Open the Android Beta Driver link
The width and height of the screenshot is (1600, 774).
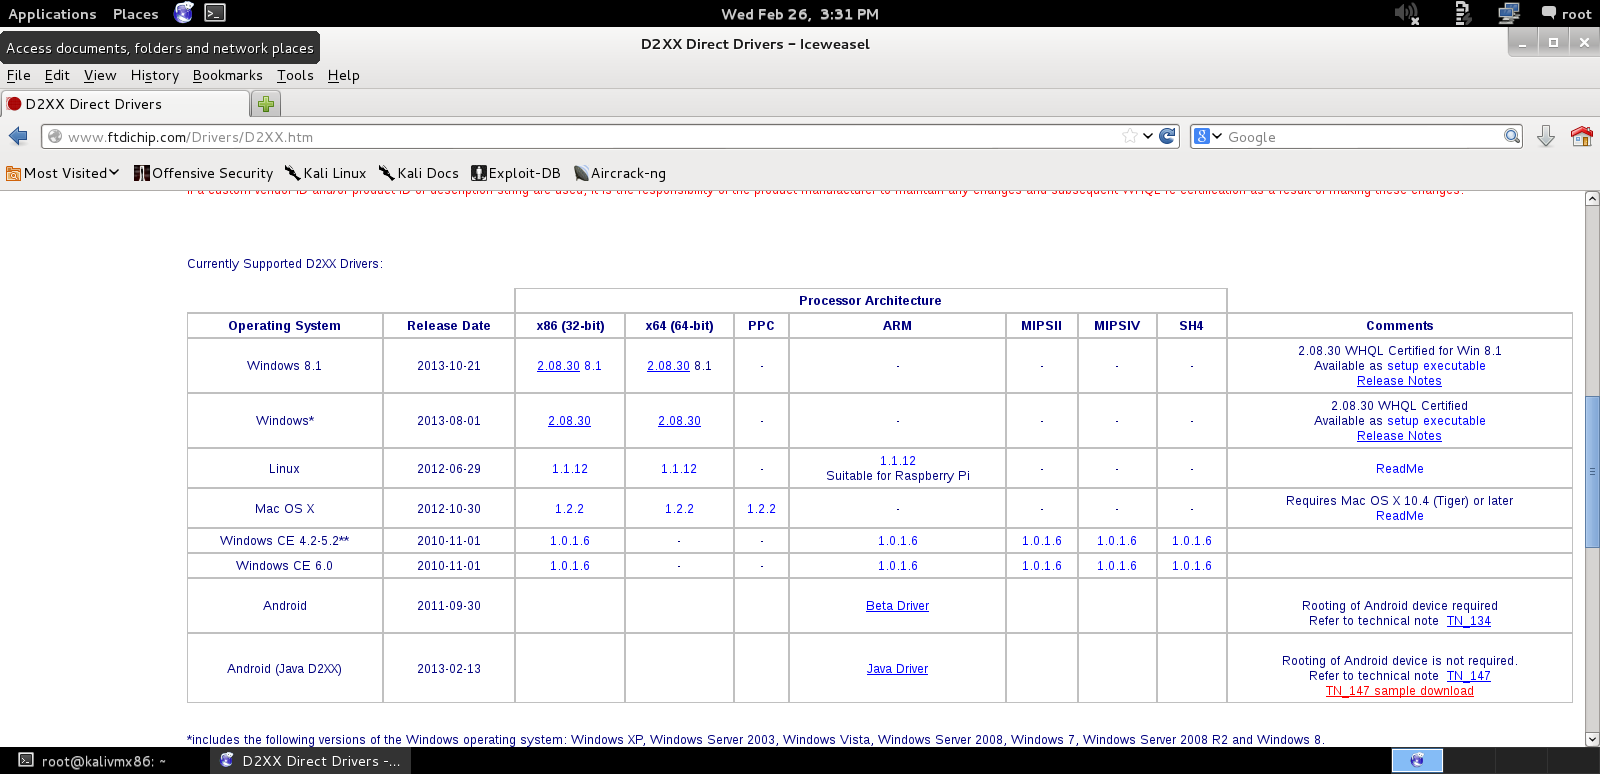(x=897, y=606)
